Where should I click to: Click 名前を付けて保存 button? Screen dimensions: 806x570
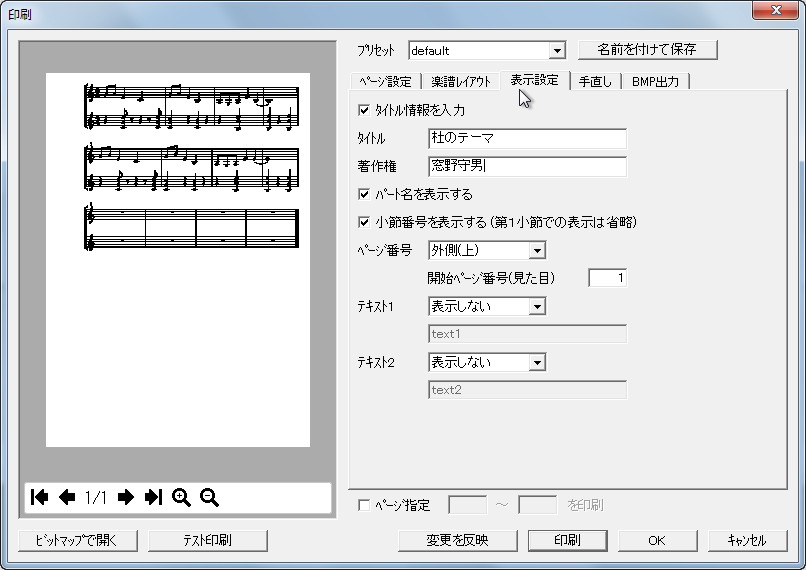pyautogui.click(x=648, y=49)
